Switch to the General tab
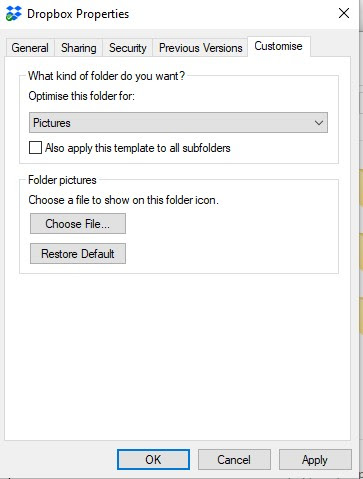363x479 pixels. click(30, 48)
